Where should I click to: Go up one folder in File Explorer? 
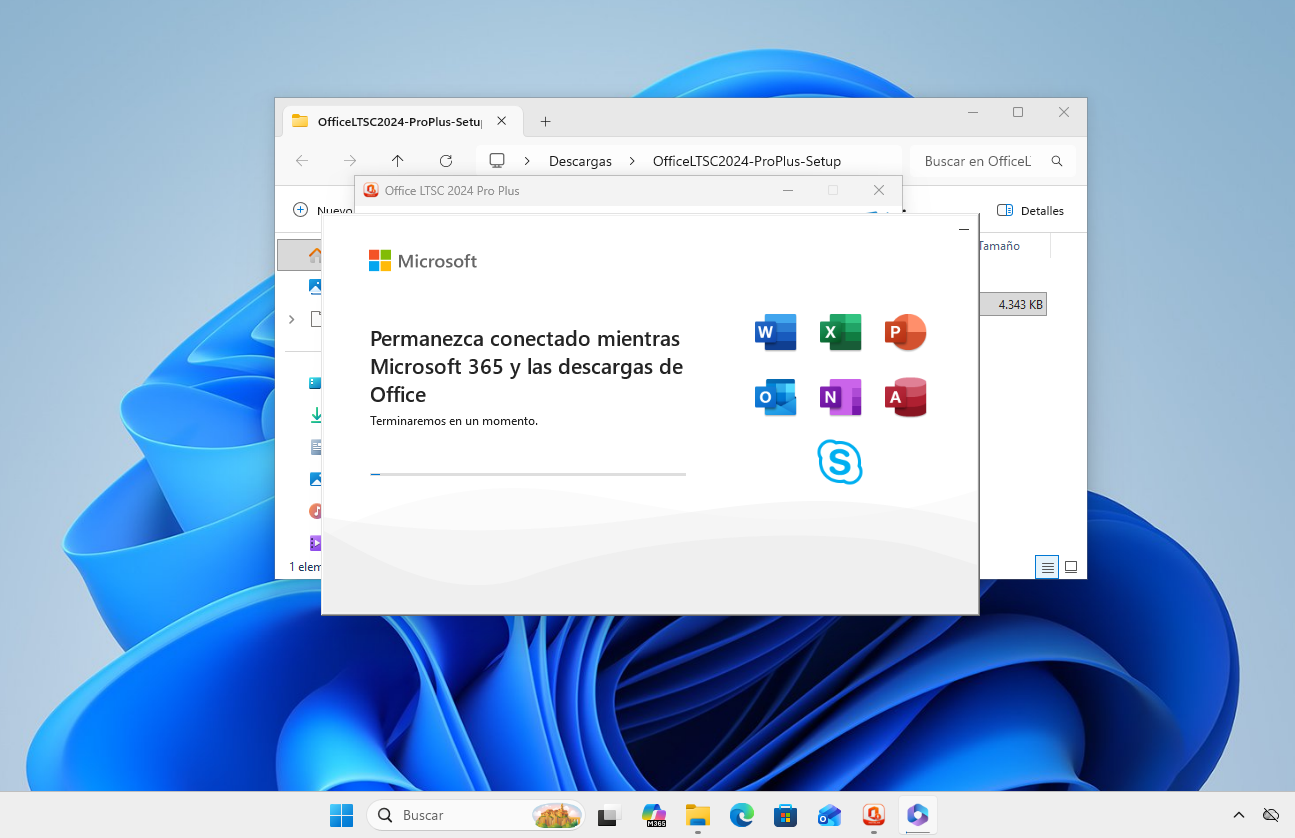398,161
